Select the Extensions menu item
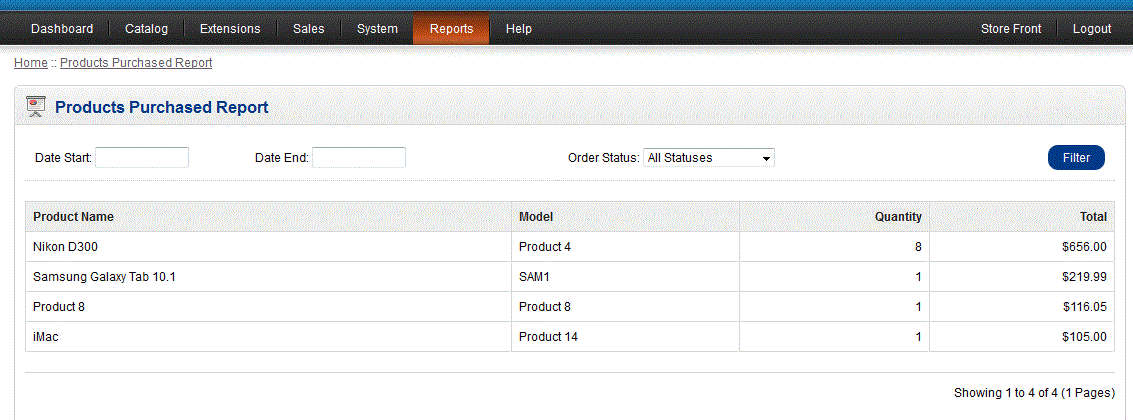This screenshot has width=1133, height=420. click(230, 29)
